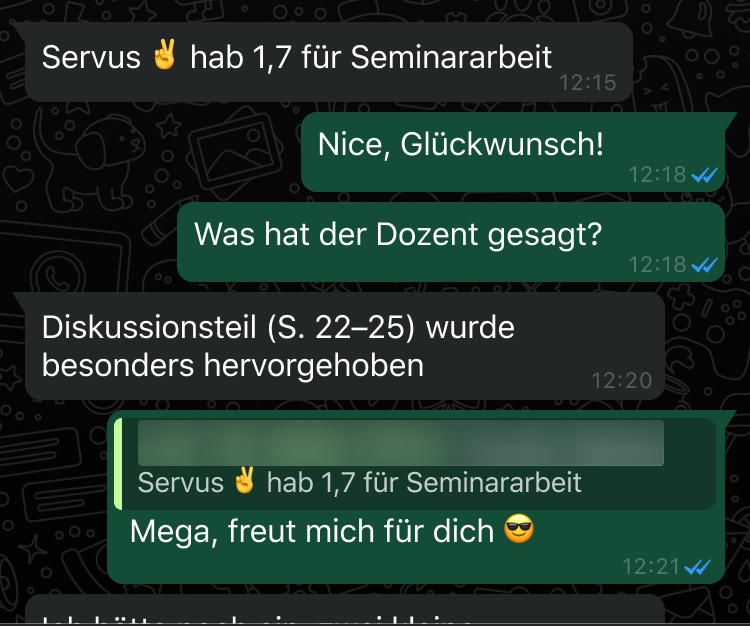
Task: Click the blurred sender name in quoted reply
Action: 401,443
